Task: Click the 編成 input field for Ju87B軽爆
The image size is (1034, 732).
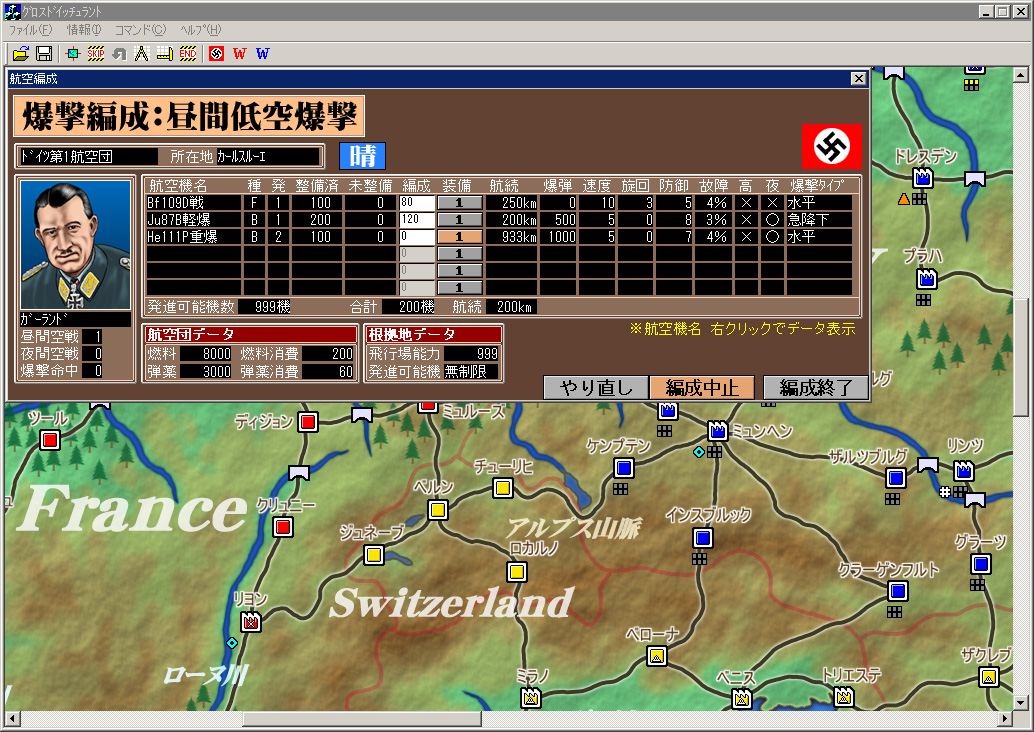Action: point(417,220)
